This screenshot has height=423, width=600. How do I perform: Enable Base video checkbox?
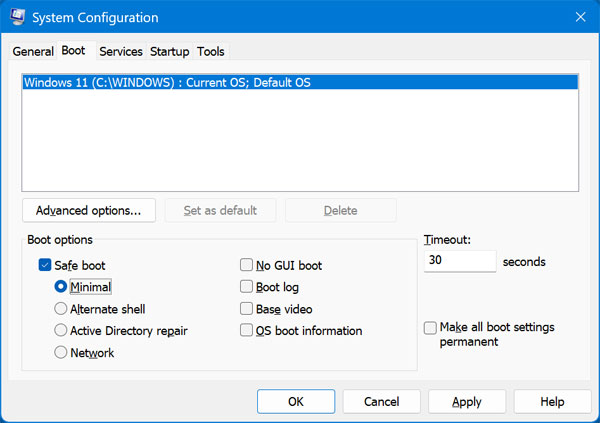[x=246, y=309]
